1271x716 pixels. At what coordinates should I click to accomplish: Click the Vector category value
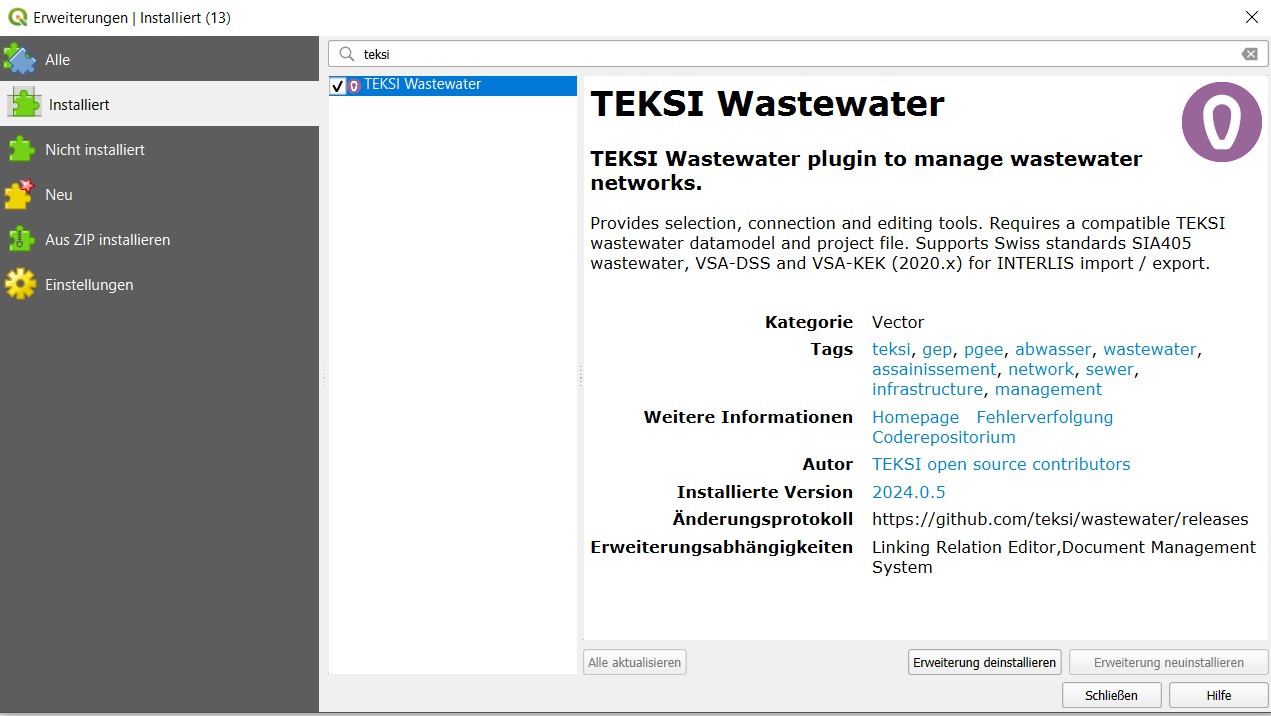coord(898,322)
